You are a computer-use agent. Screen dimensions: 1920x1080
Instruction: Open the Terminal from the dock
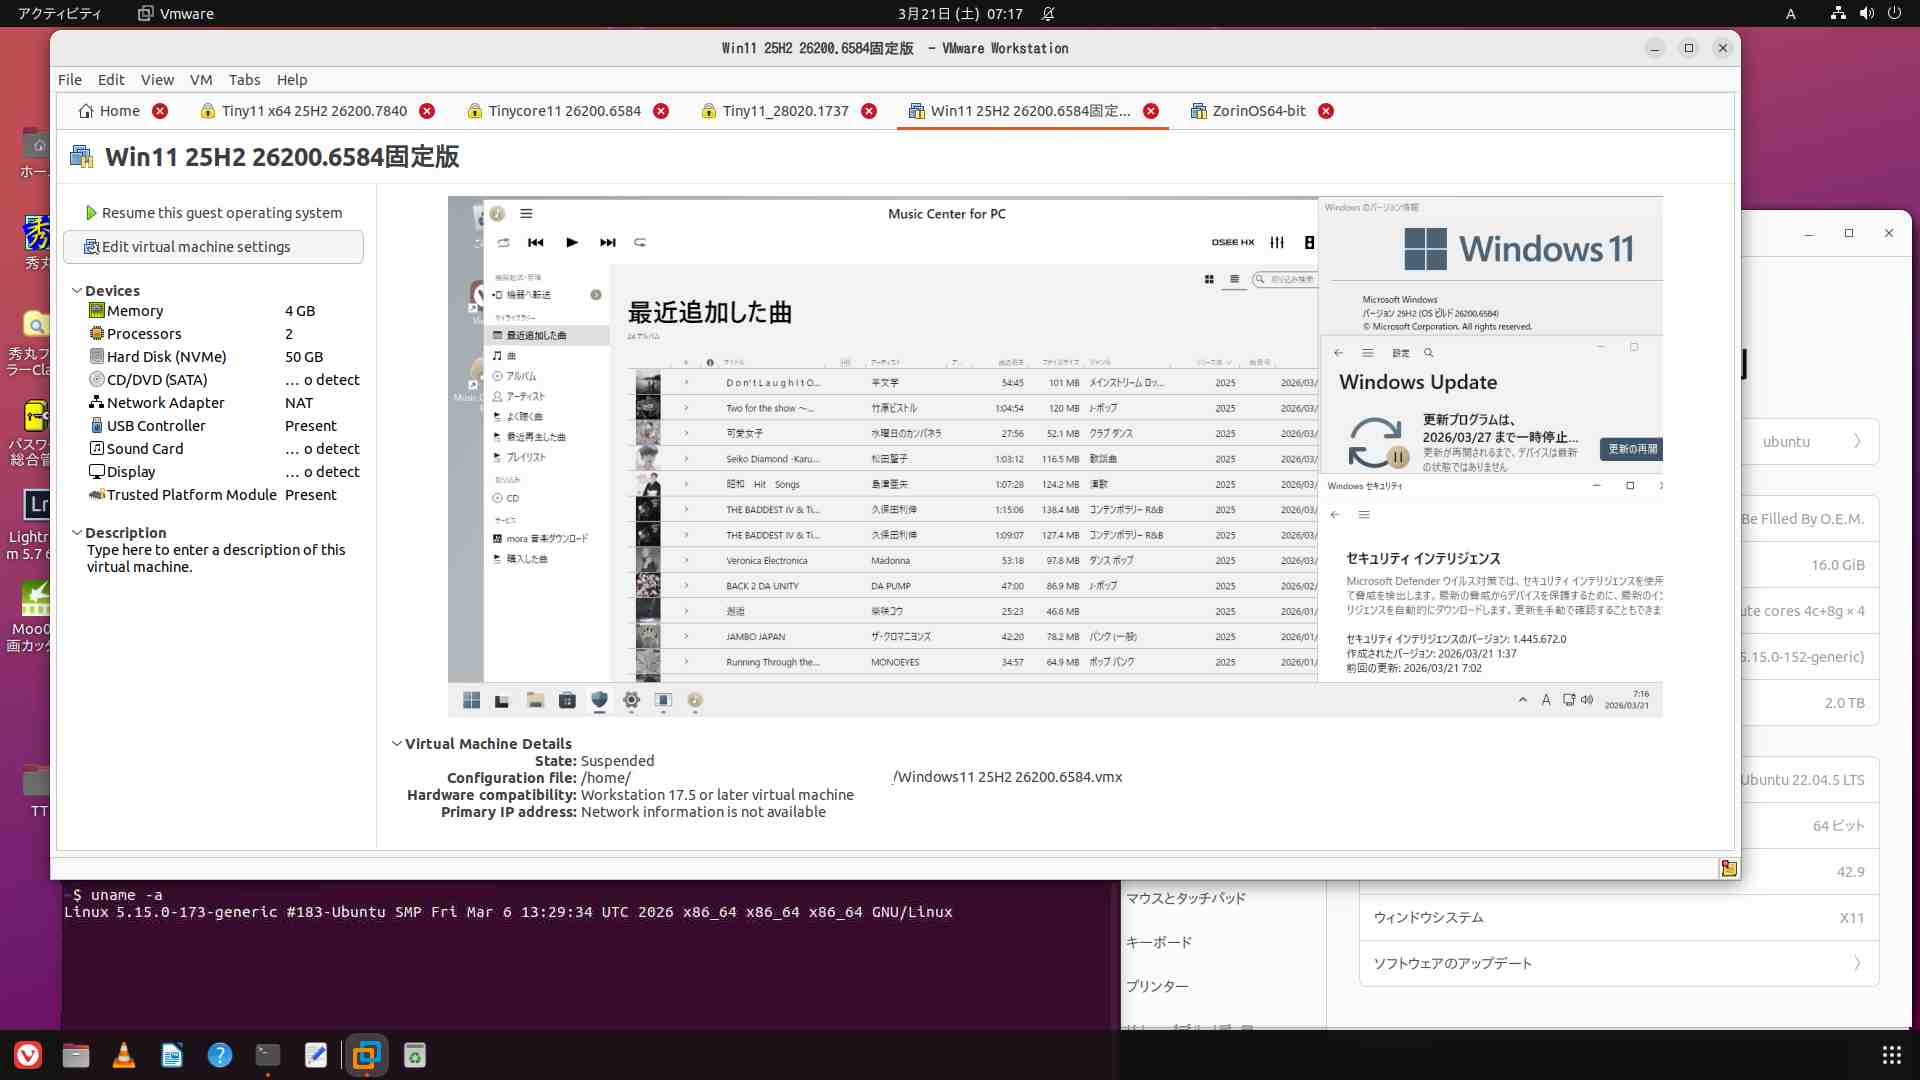268,1055
